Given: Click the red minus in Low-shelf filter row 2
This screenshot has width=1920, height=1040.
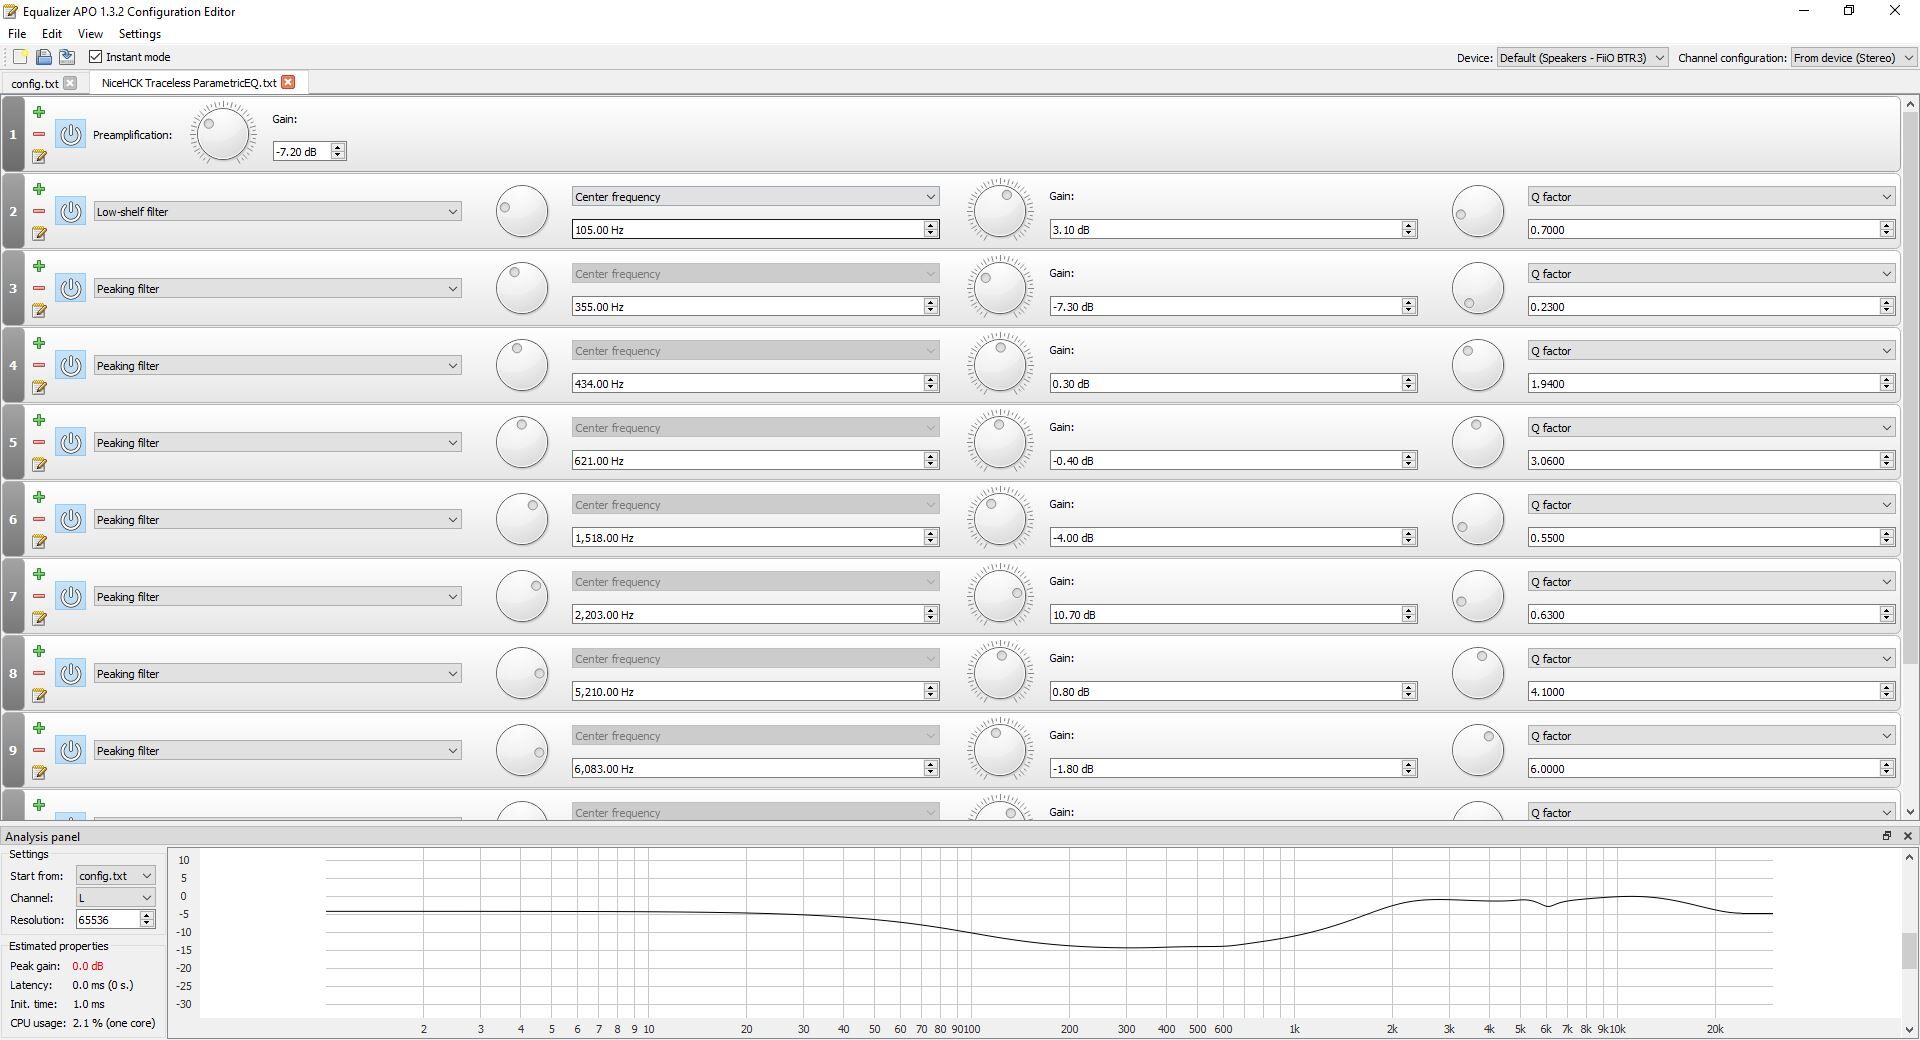Looking at the screenshot, I should pos(39,211).
